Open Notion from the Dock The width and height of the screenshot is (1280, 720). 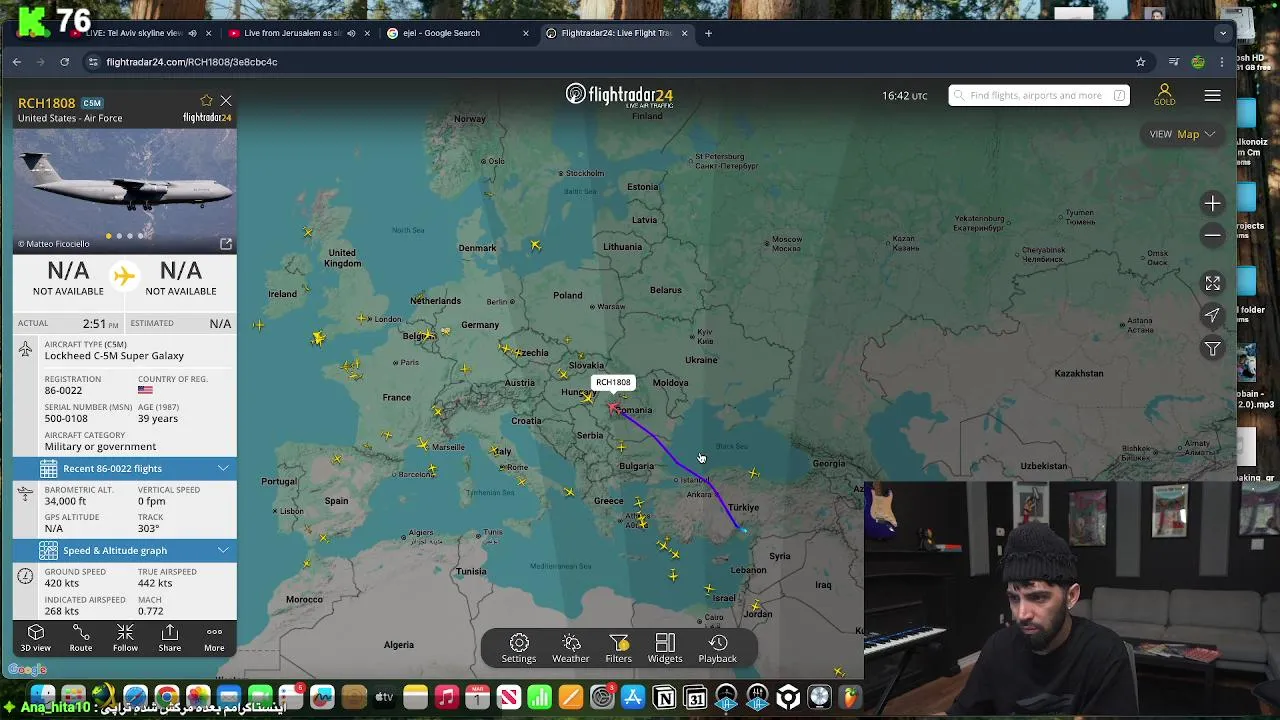[x=664, y=697]
